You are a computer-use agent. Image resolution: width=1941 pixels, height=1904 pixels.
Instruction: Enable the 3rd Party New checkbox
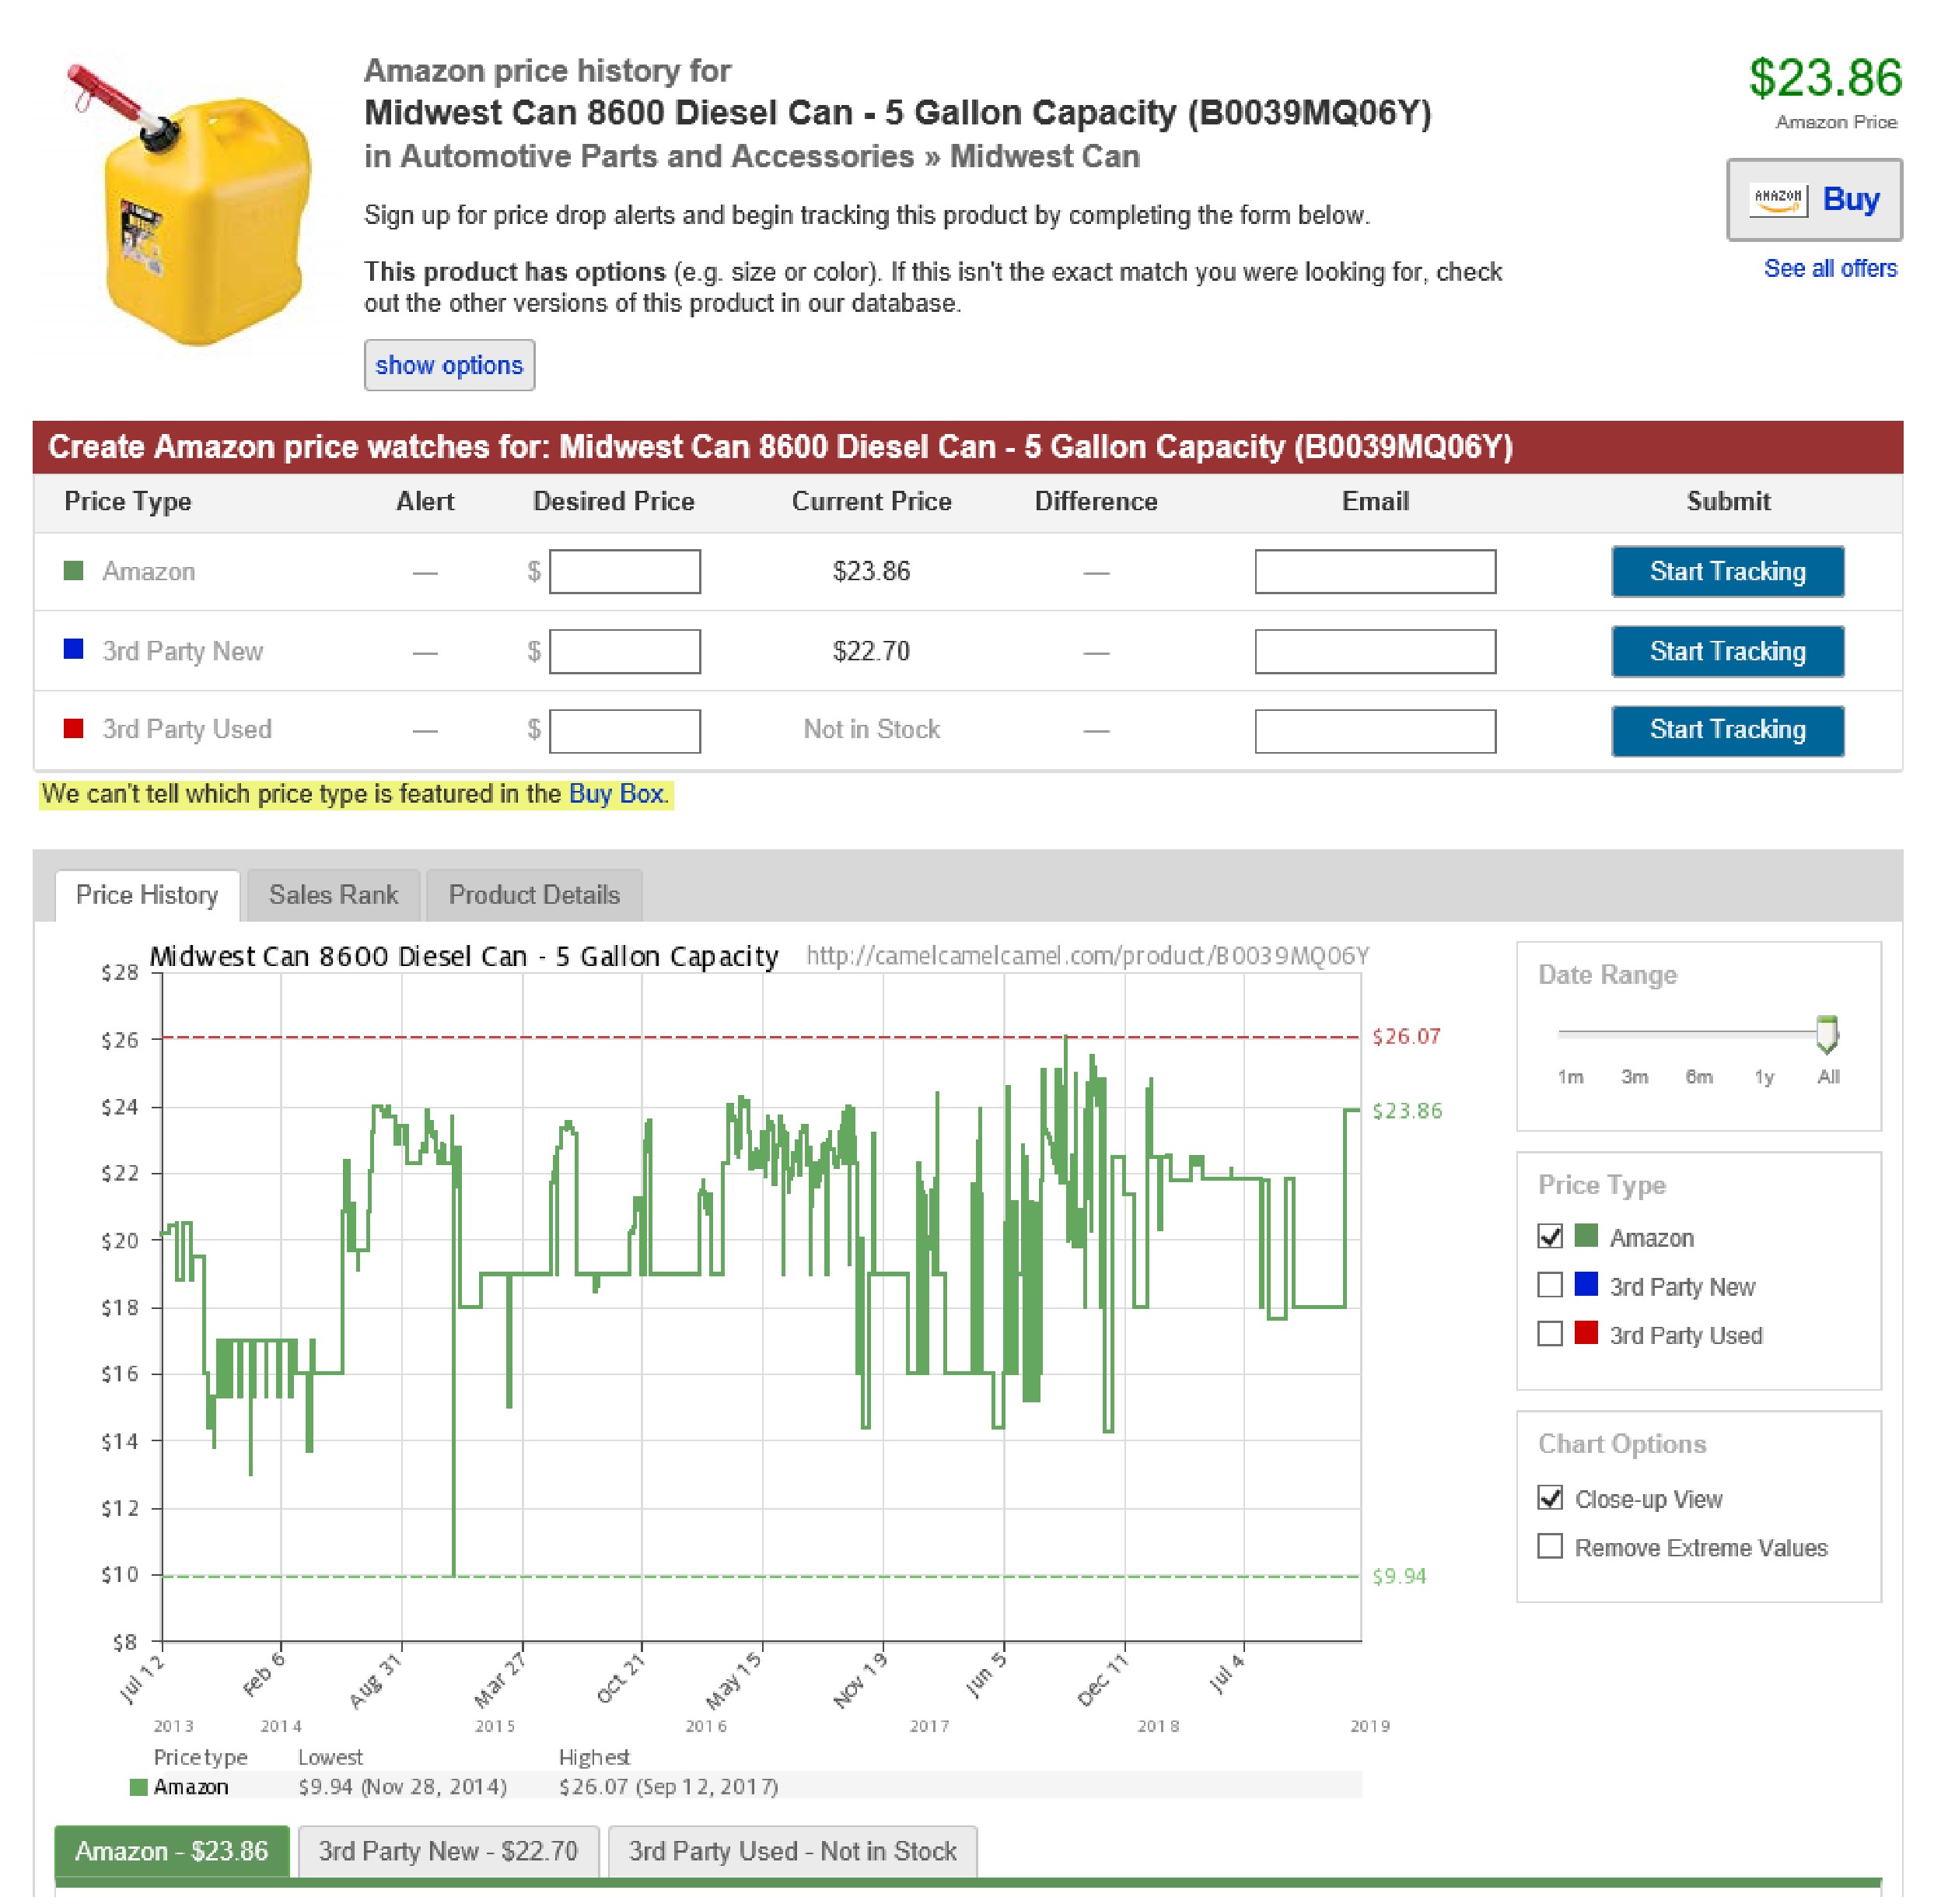point(1550,1285)
